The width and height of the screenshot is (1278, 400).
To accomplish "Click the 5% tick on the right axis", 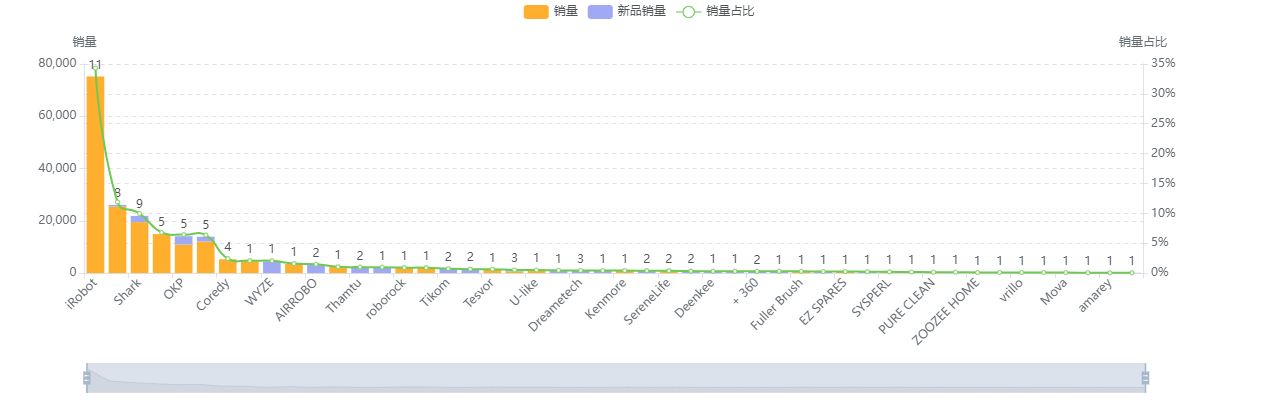I will (x=1159, y=243).
